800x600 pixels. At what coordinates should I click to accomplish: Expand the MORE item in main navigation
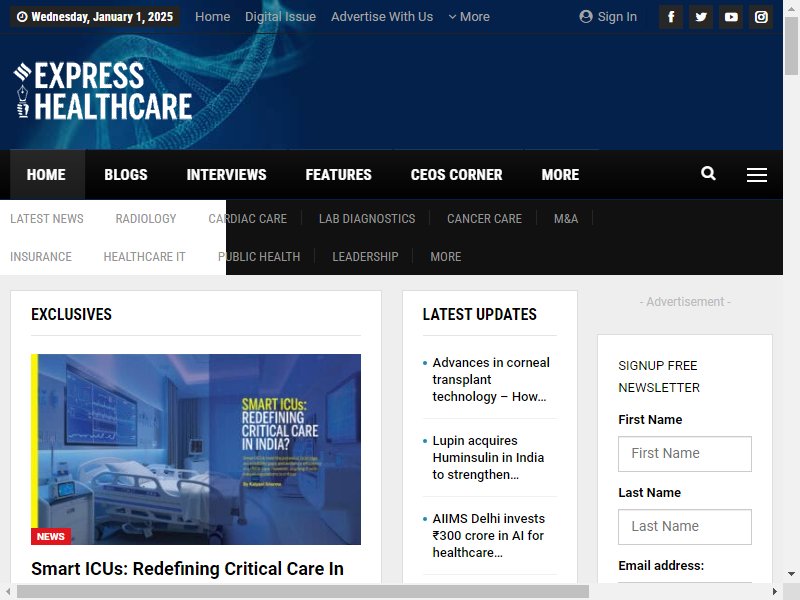pyautogui.click(x=560, y=174)
